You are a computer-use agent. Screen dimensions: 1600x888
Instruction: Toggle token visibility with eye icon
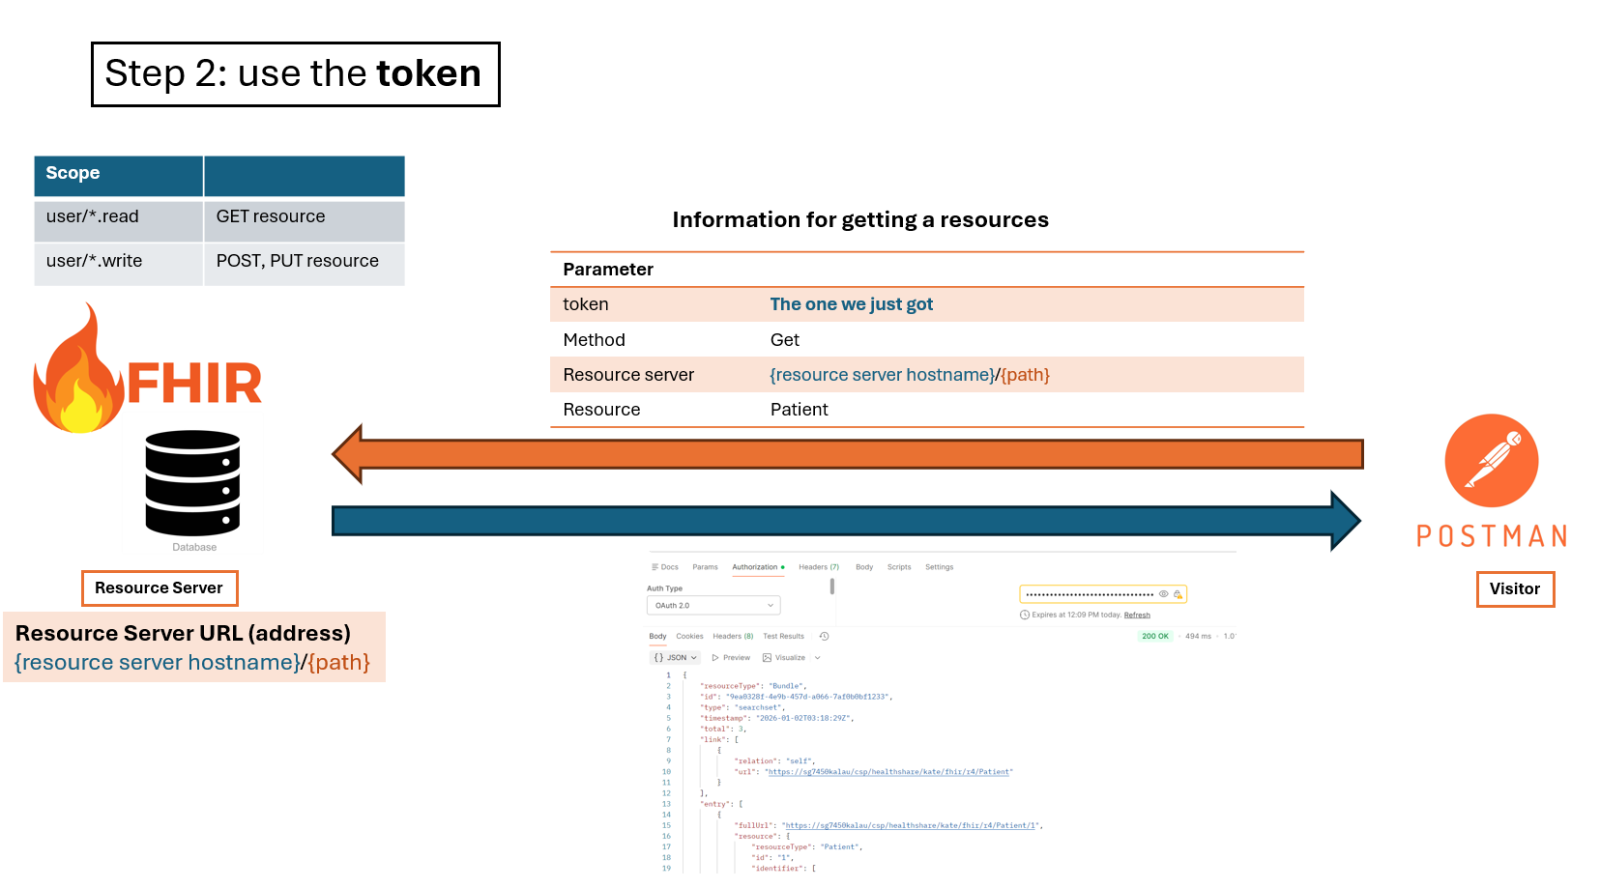click(1163, 594)
